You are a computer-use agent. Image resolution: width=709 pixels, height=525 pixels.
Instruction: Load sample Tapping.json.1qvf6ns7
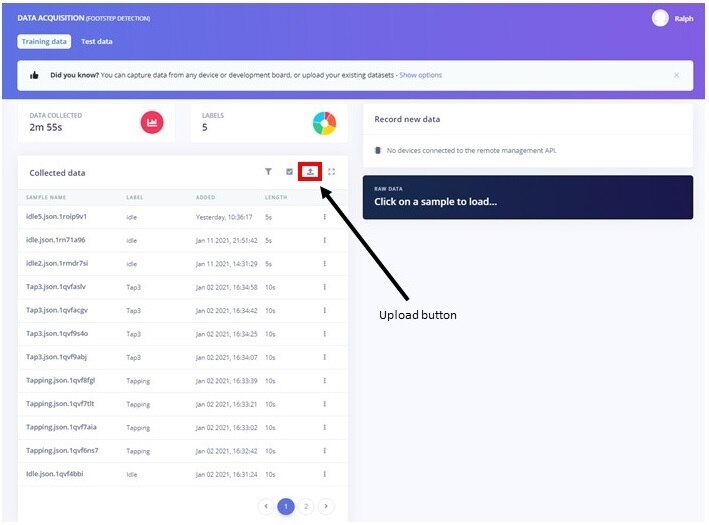tap(62, 451)
